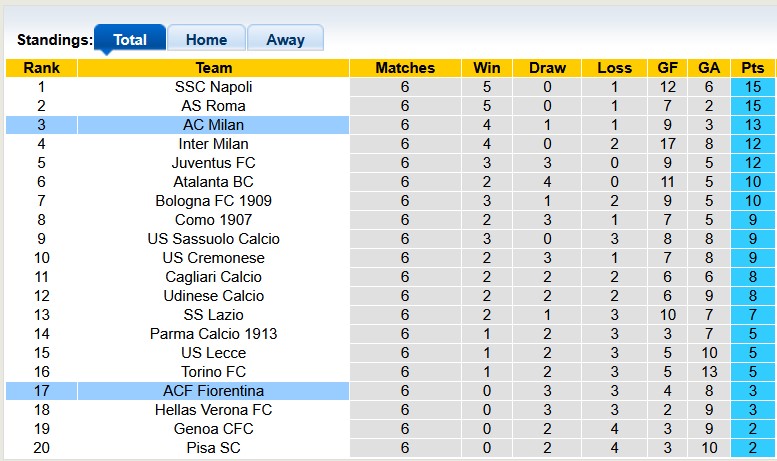Switch to the Total standings tab
The height and width of the screenshot is (461, 777).
coord(130,40)
